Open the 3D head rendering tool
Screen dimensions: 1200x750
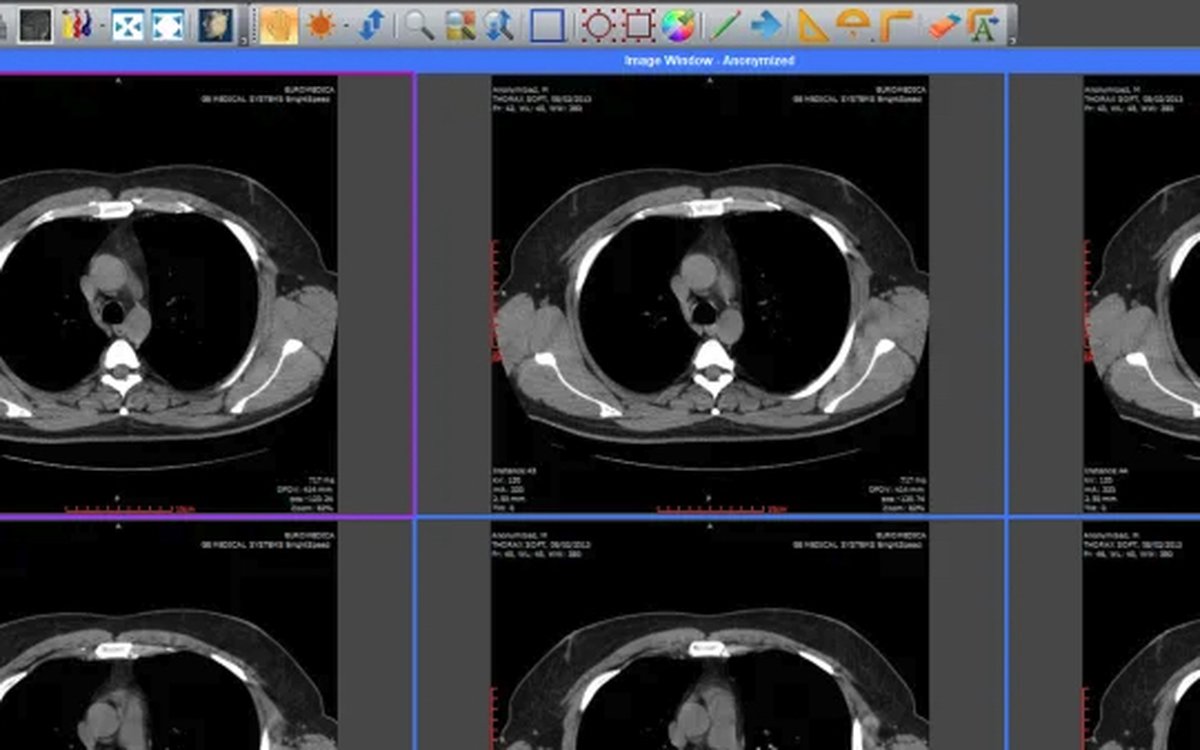[215, 24]
